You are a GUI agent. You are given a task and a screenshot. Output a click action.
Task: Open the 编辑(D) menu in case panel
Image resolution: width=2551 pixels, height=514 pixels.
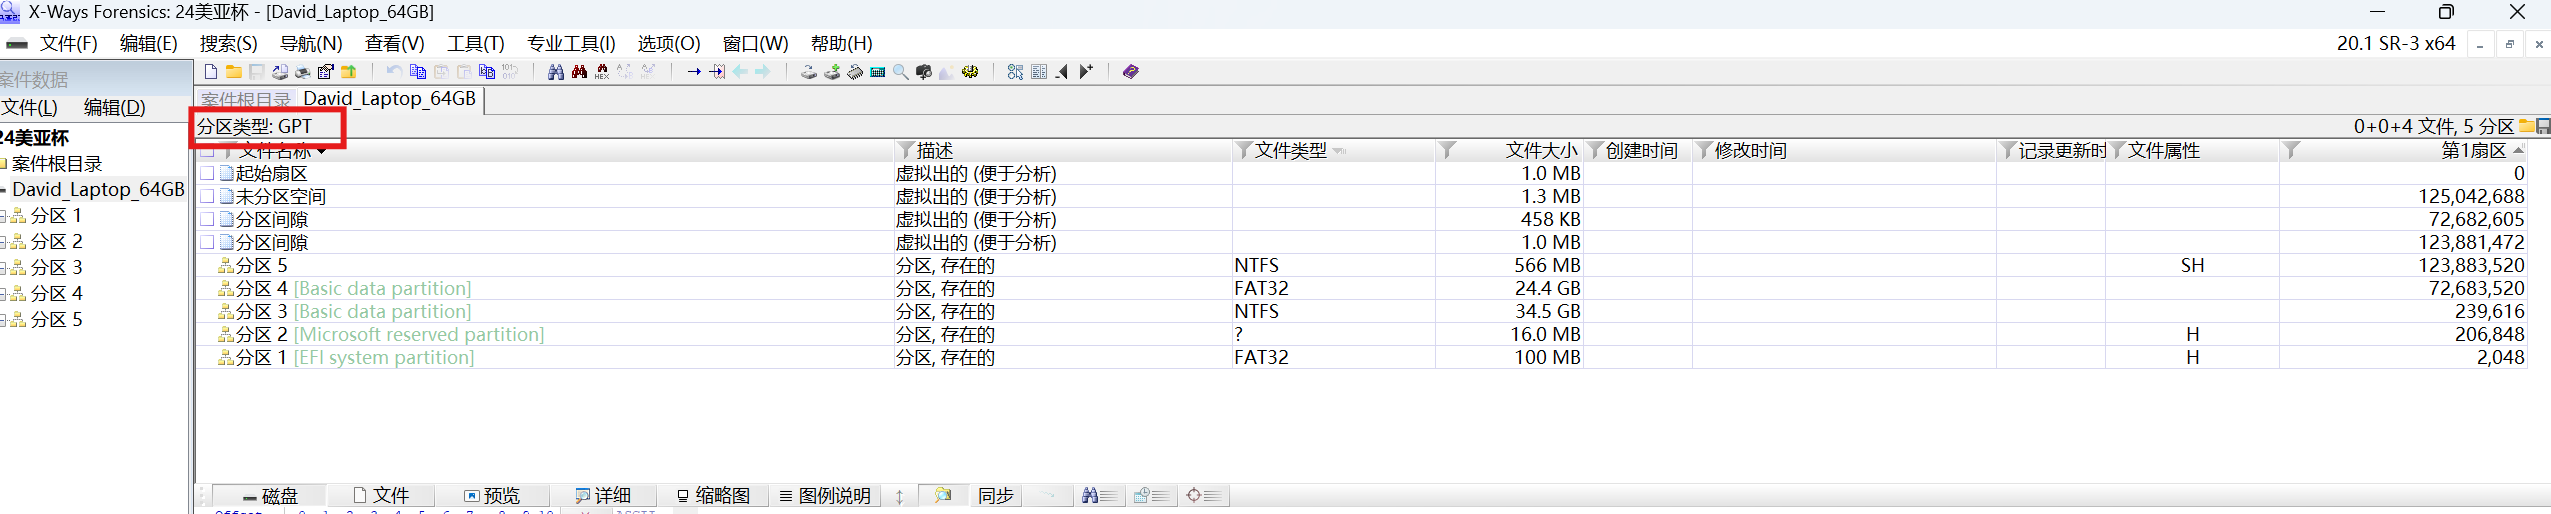tap(114, 107)
